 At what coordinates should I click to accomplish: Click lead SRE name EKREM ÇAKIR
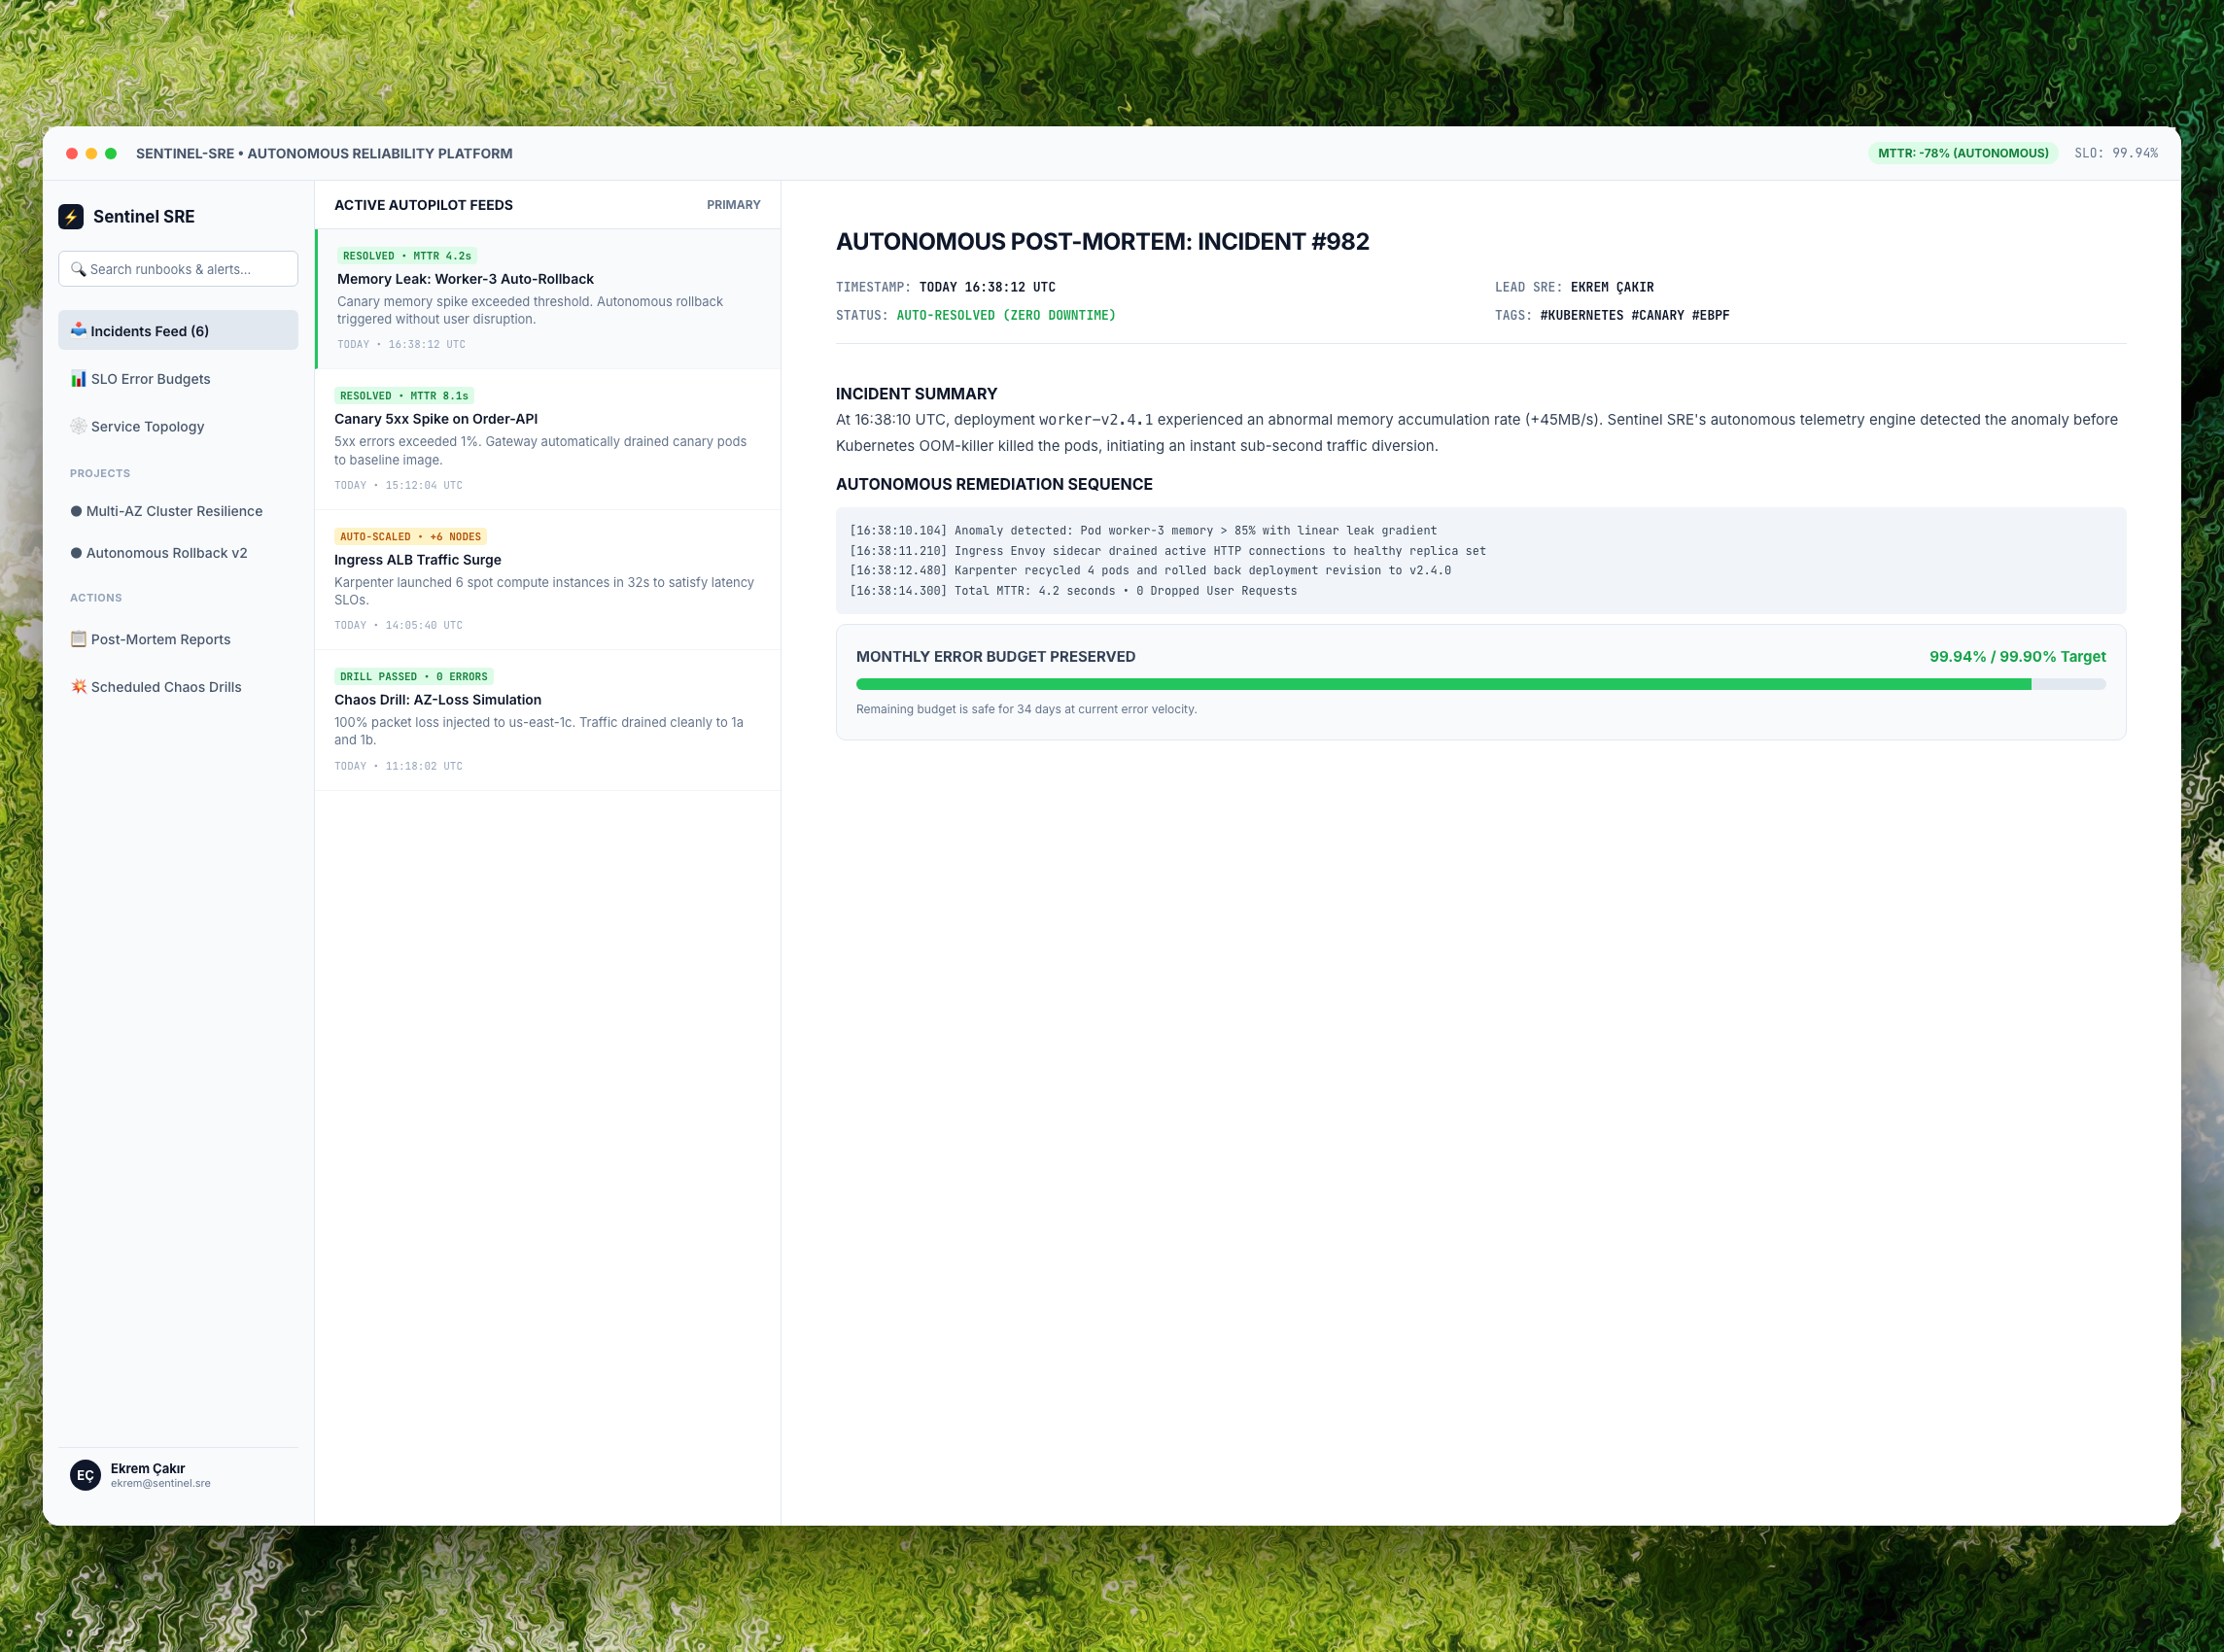[1612, 287]
